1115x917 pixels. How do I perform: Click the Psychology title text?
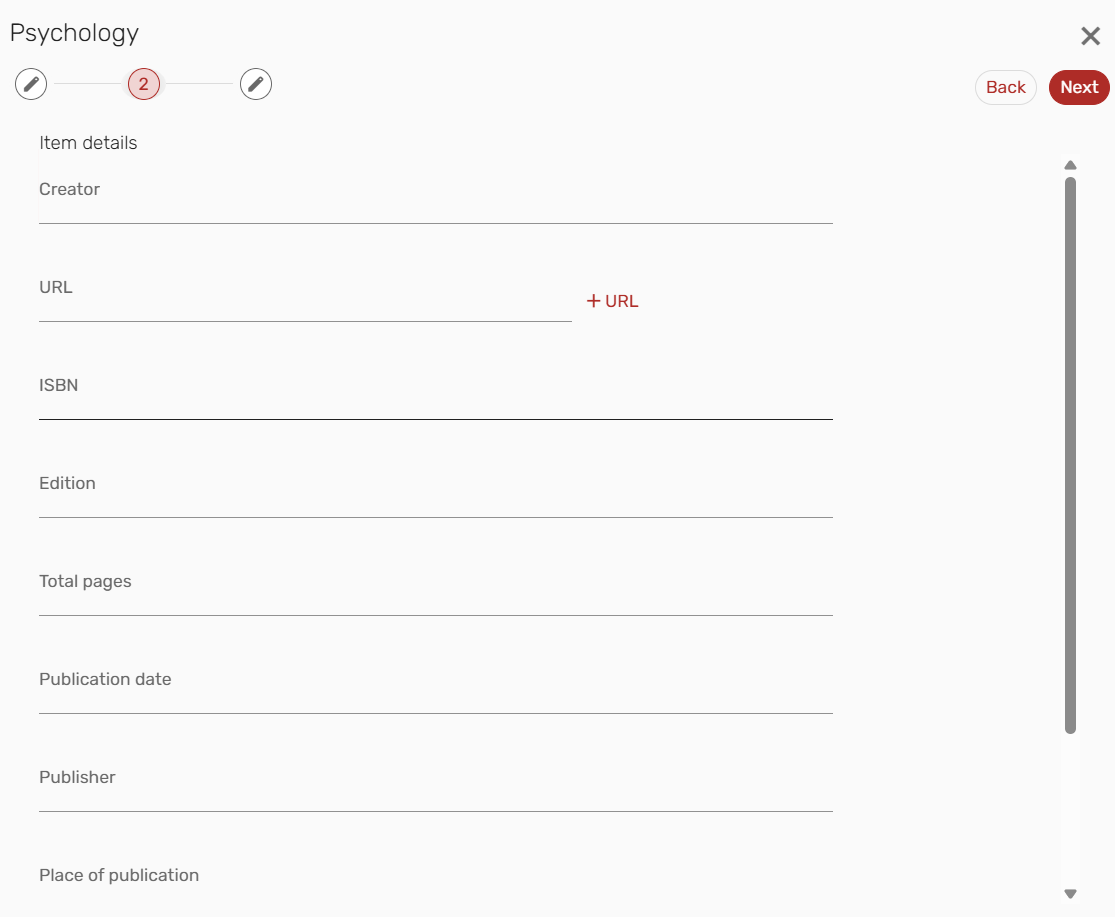pyautogui.click(x=74, y=33)
